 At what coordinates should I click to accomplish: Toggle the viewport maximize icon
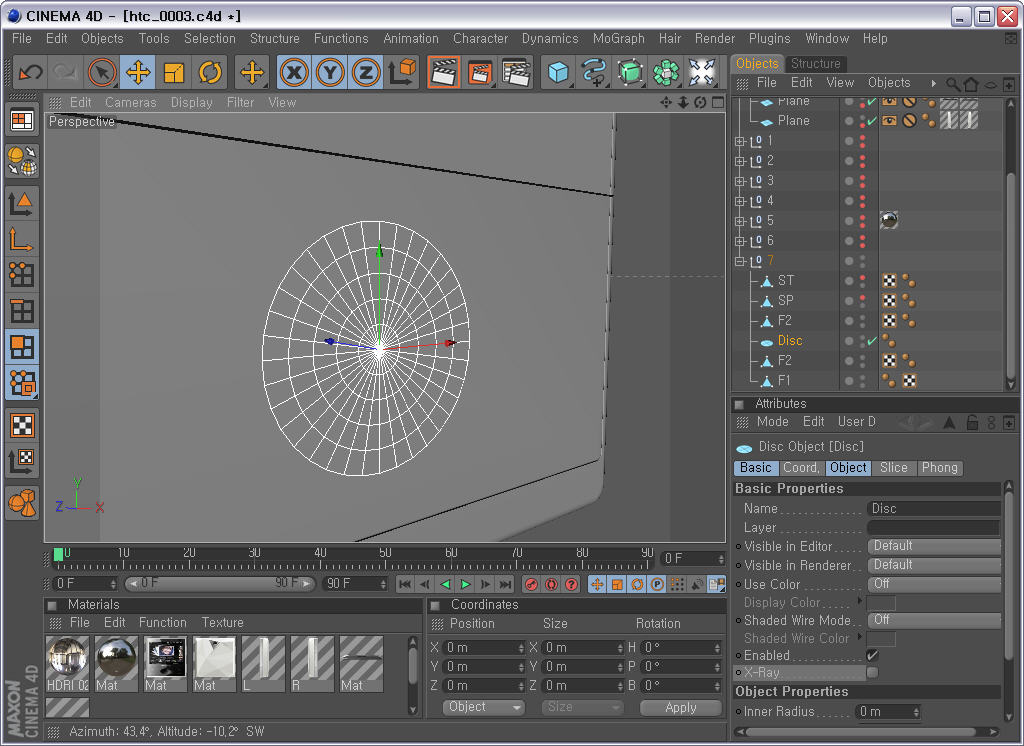[x=718, y=103]
